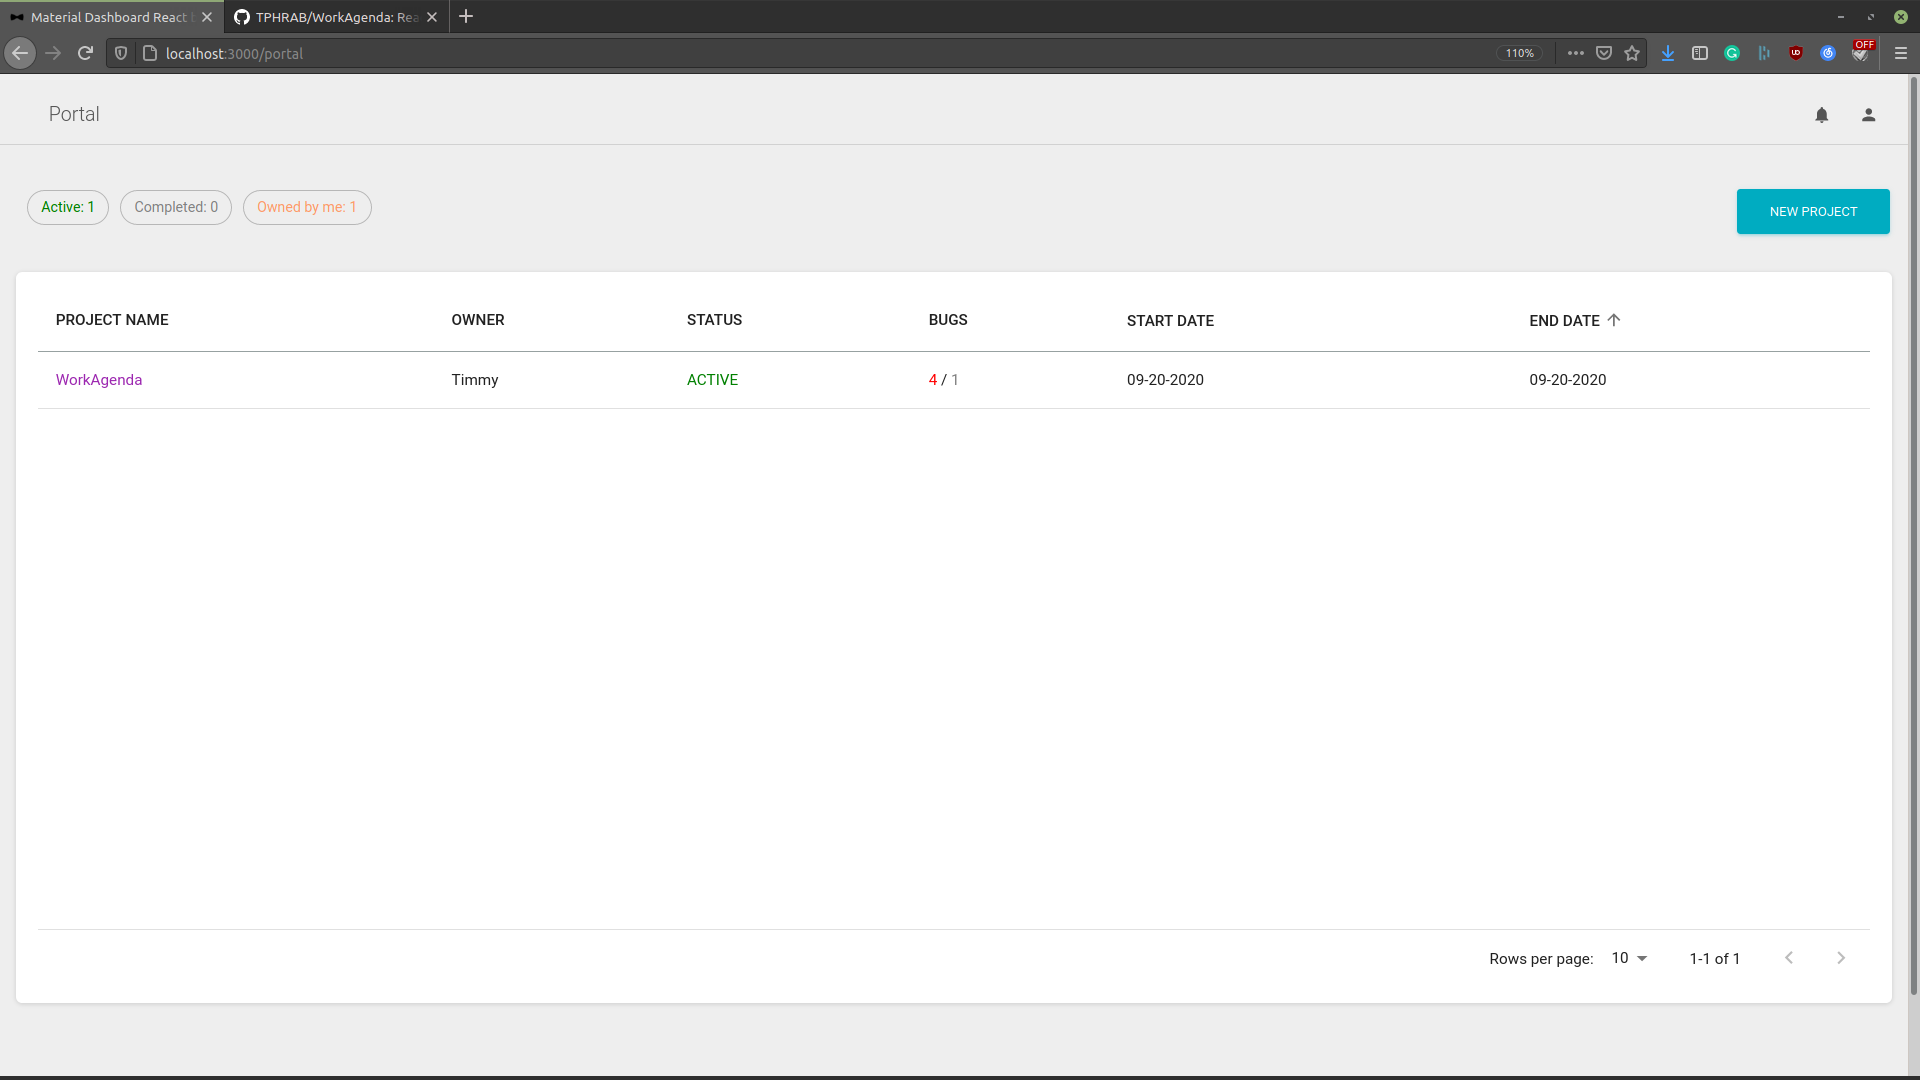Click owner cell Timmy

tap(475, 380)
